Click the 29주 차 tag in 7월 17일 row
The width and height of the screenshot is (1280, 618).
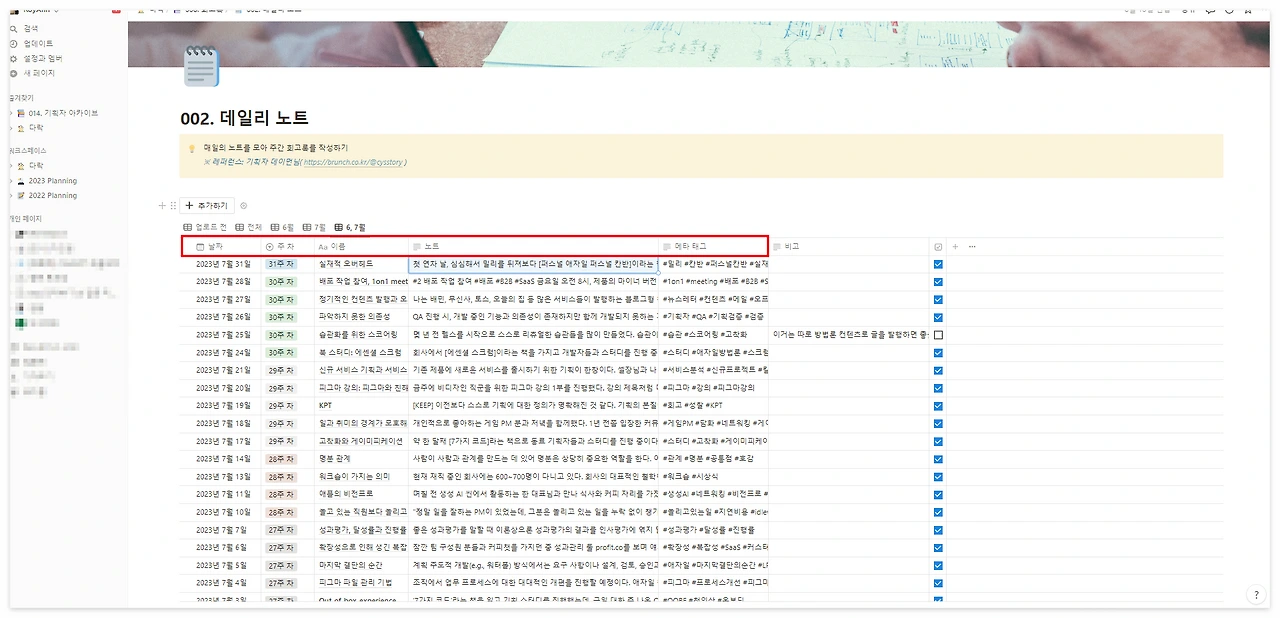(x=281, y=441)
